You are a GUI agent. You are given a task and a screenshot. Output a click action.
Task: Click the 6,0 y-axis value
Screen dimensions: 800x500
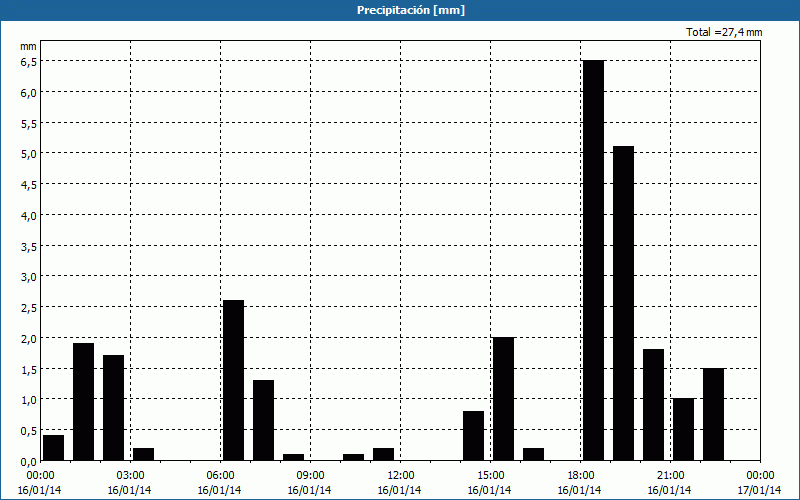pos(29,93)
